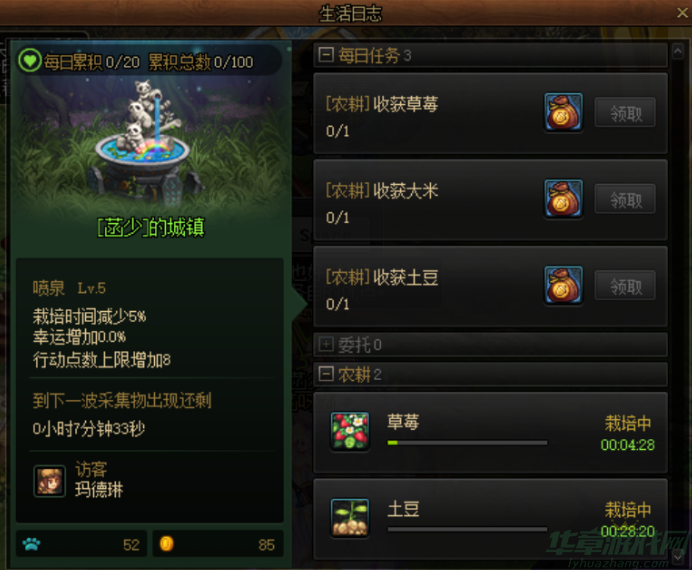Collapse the 每日任务 section
Image resolution: width=692 pixels, height=570 pixels.
(326, 55)
